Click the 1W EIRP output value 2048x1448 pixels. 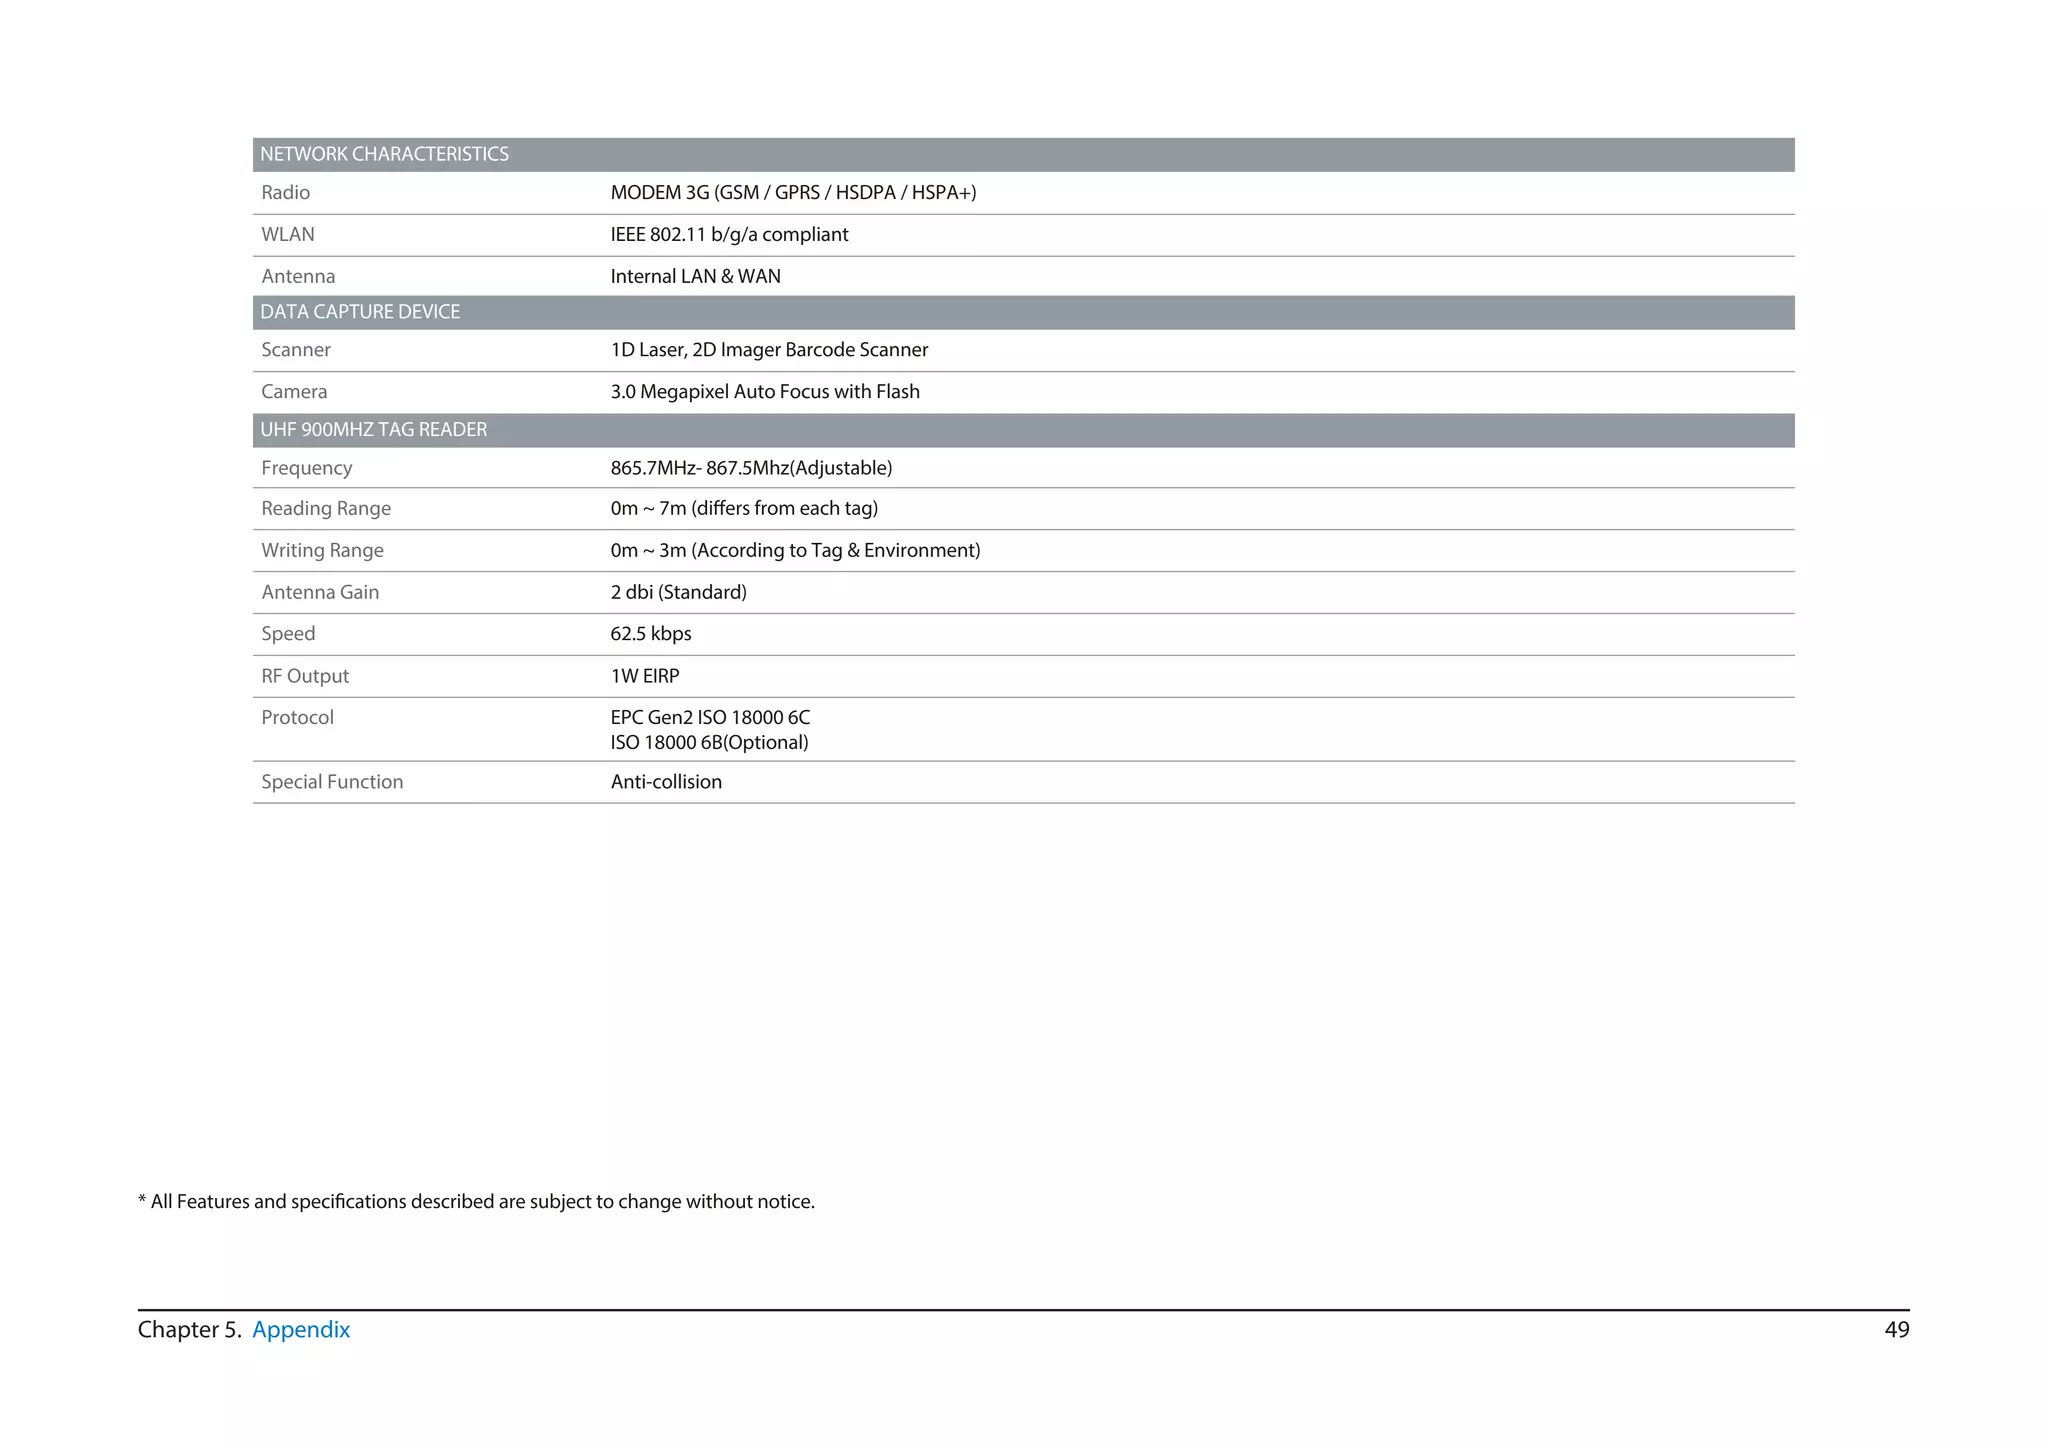click(x=644, y=676)
